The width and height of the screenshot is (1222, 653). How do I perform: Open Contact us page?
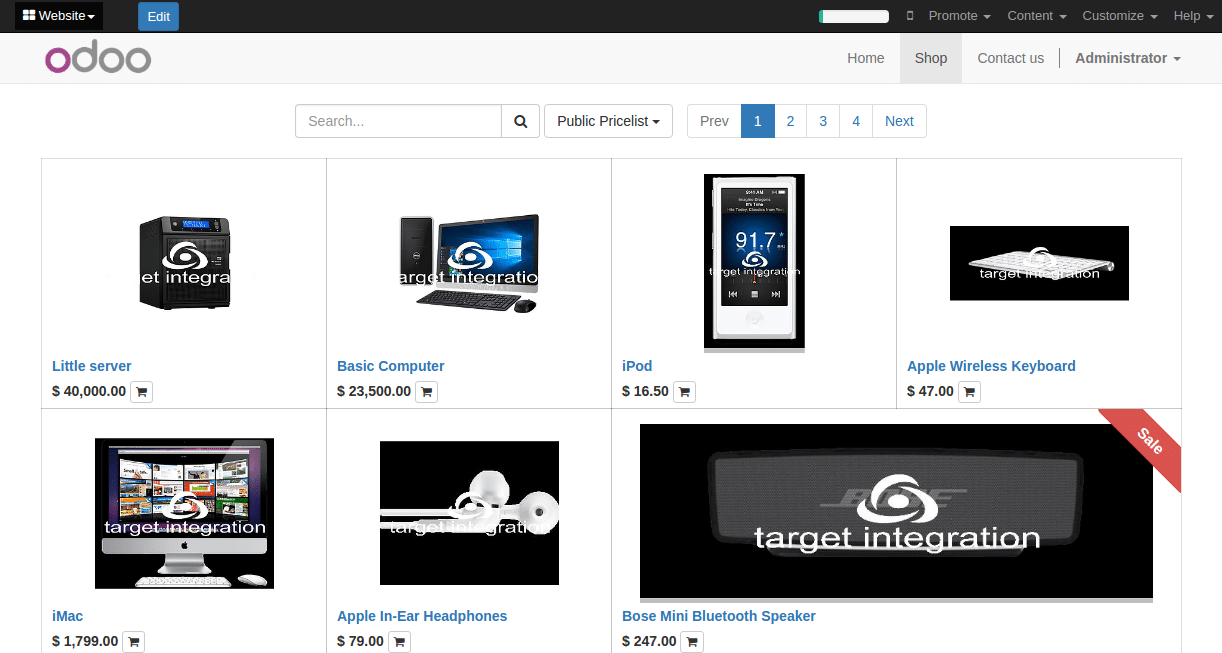(x=1010, y=58)
